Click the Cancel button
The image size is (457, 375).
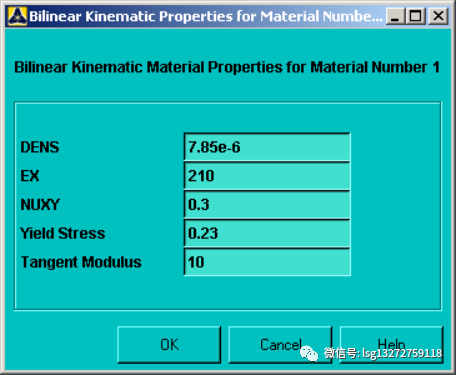280,345
